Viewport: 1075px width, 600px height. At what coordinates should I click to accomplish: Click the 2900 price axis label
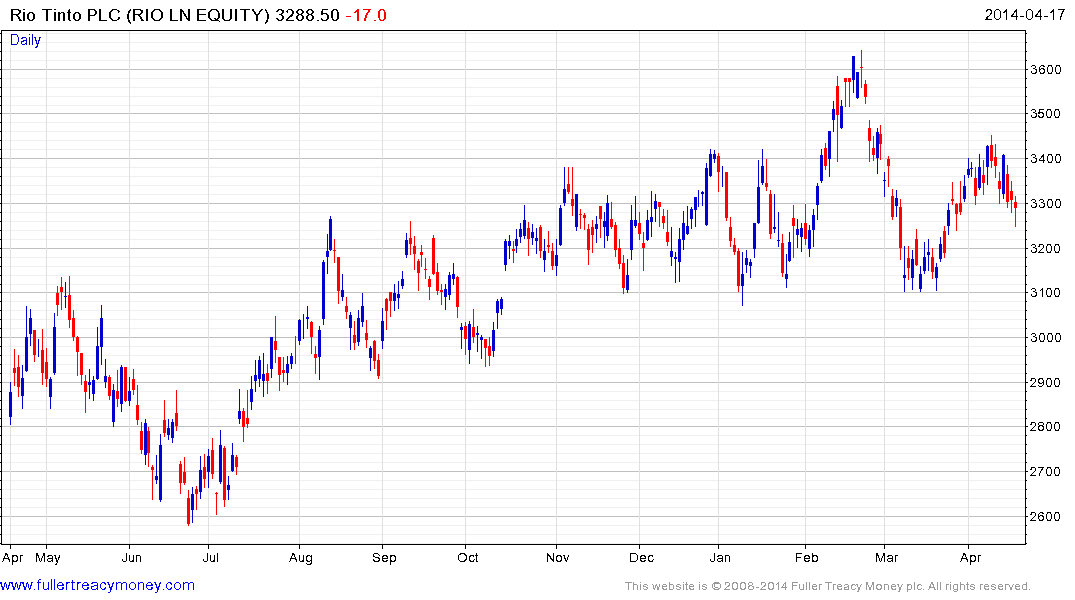point(1046,383)
